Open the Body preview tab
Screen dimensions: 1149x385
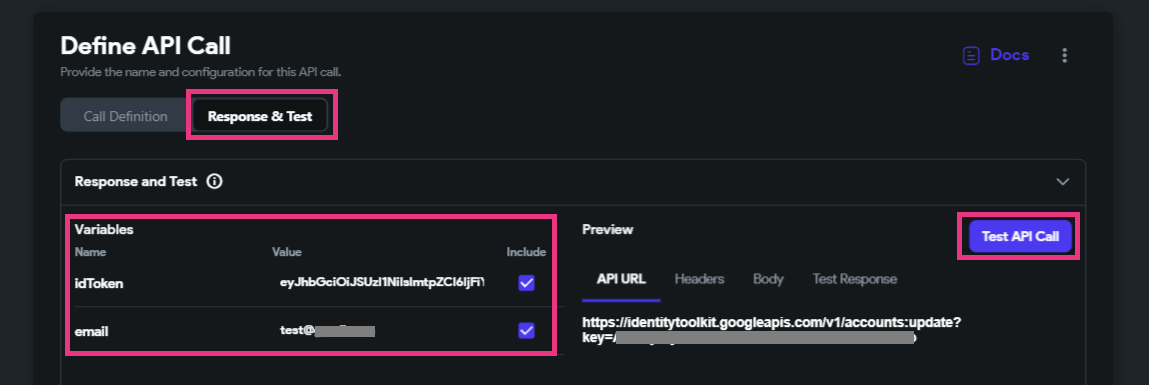coord(768,279)
